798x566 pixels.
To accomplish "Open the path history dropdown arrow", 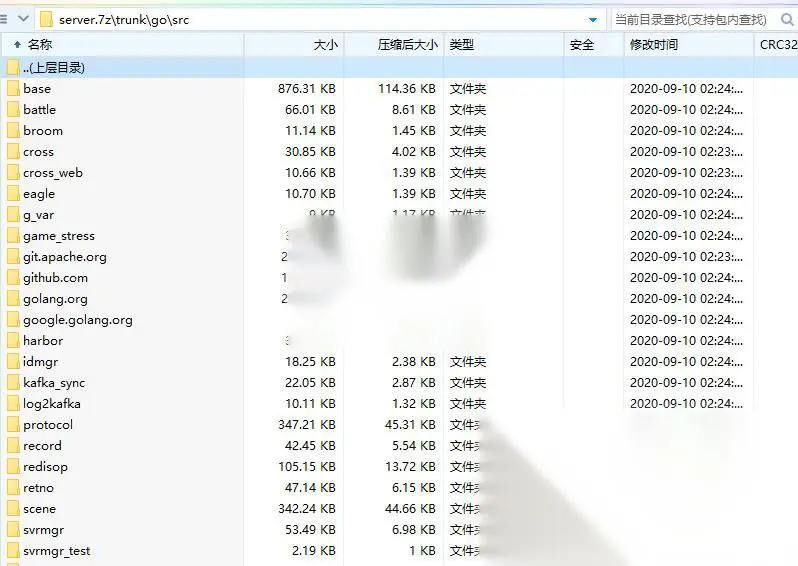I will [593, 20].
